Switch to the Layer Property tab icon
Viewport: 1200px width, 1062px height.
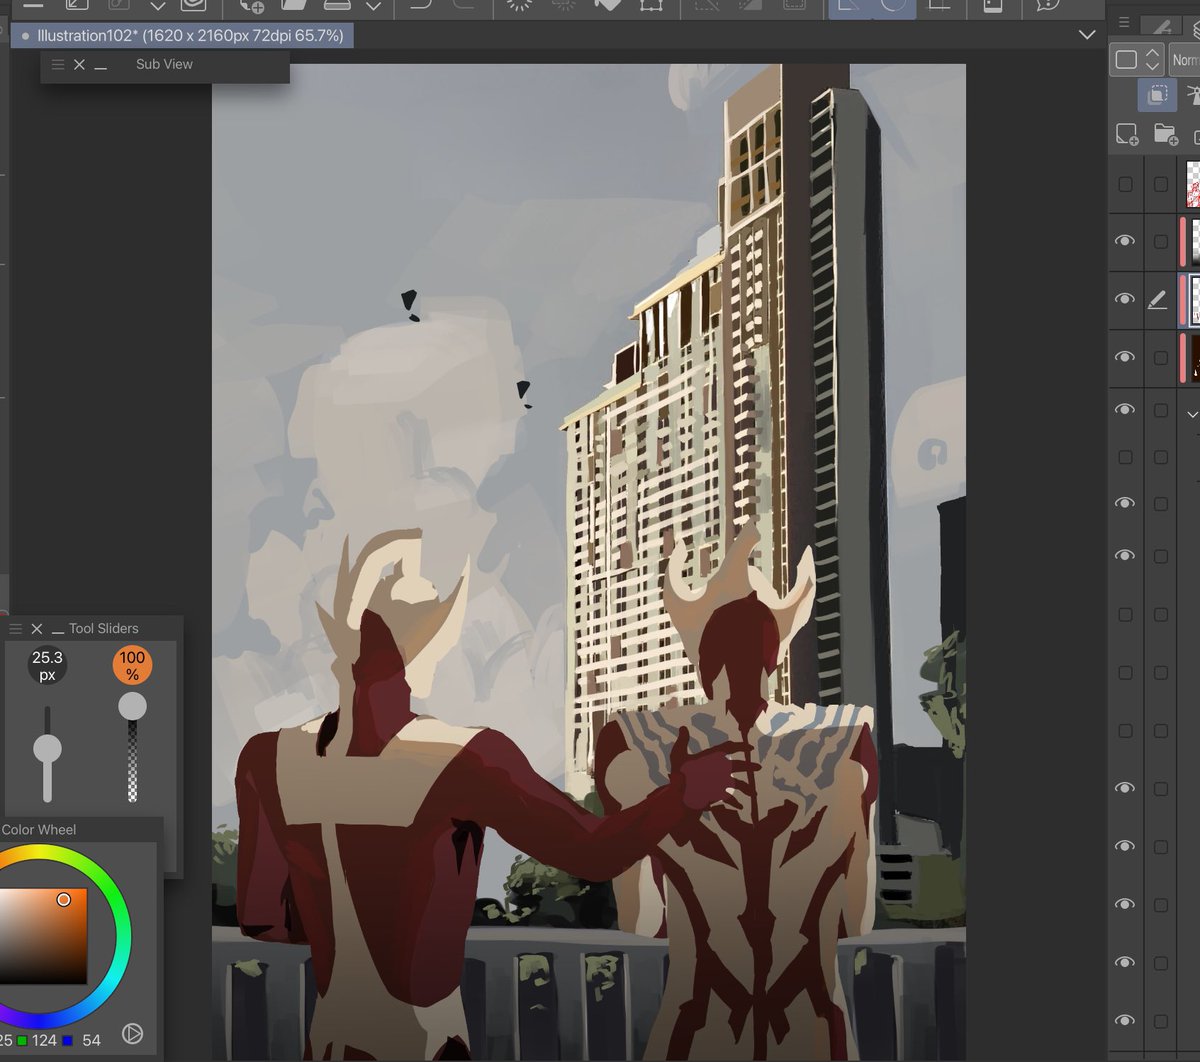pos(1159,24)
